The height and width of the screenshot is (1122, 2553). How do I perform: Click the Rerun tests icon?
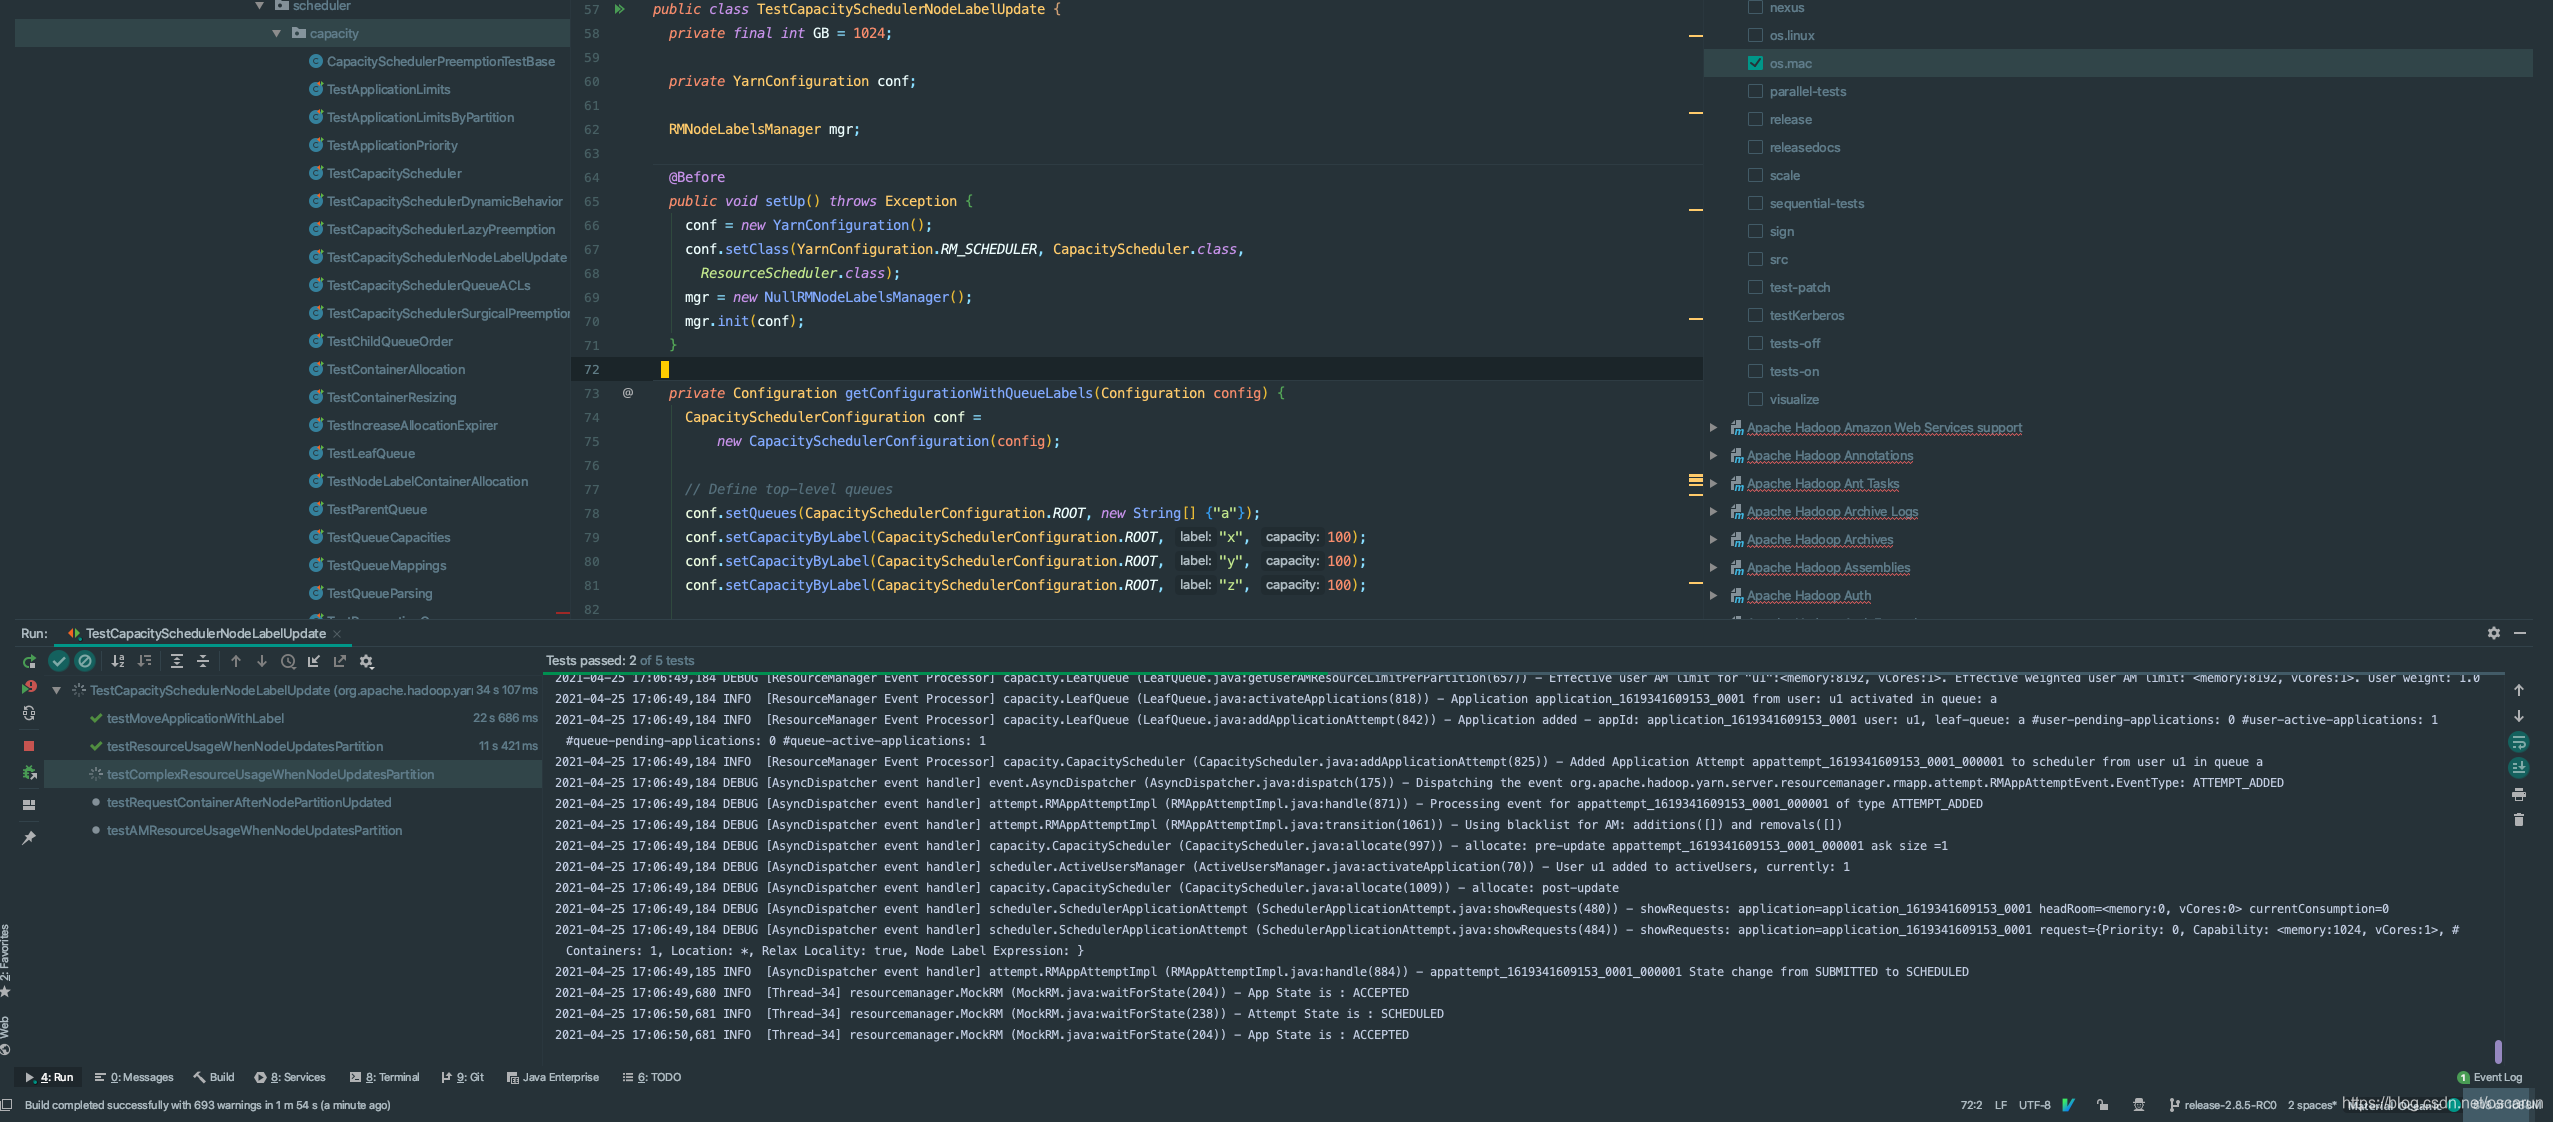click(x=29, y=661)
